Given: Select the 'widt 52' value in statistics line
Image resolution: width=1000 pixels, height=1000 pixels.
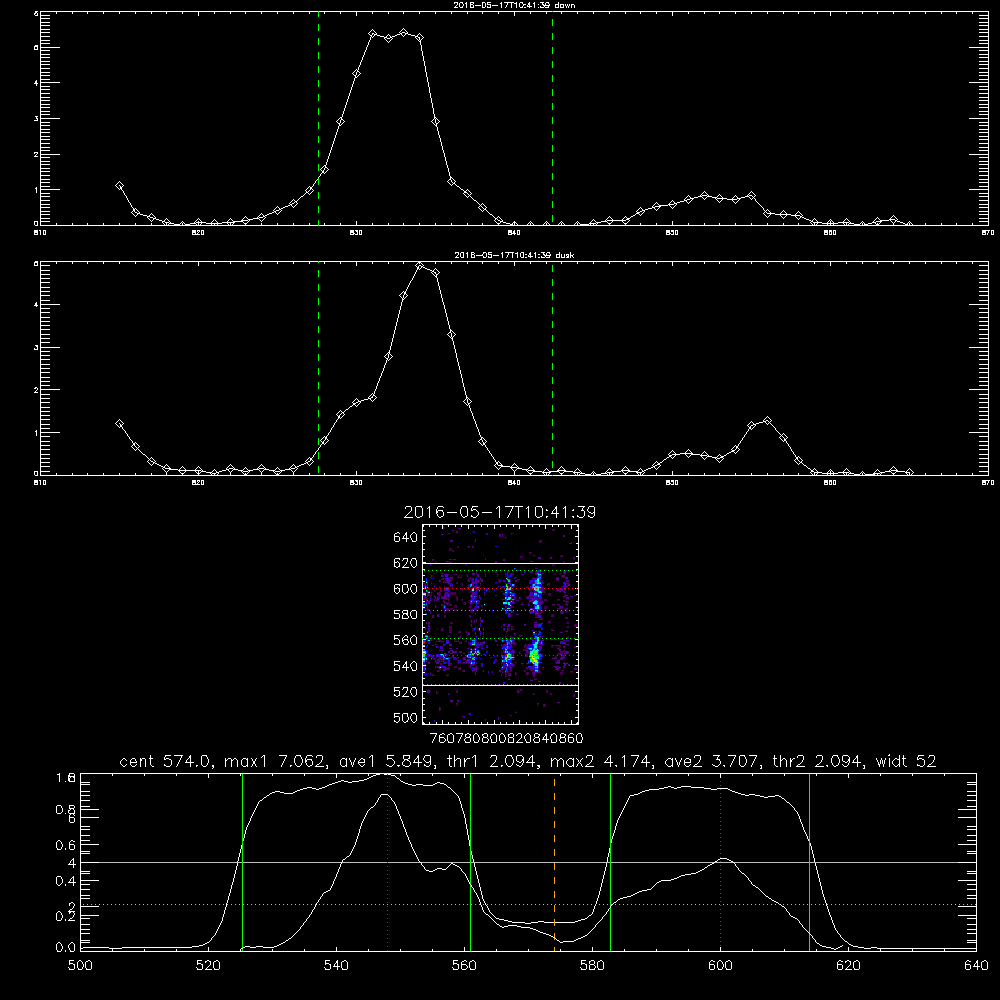Looking at the screenshot, I should (906, 761).
